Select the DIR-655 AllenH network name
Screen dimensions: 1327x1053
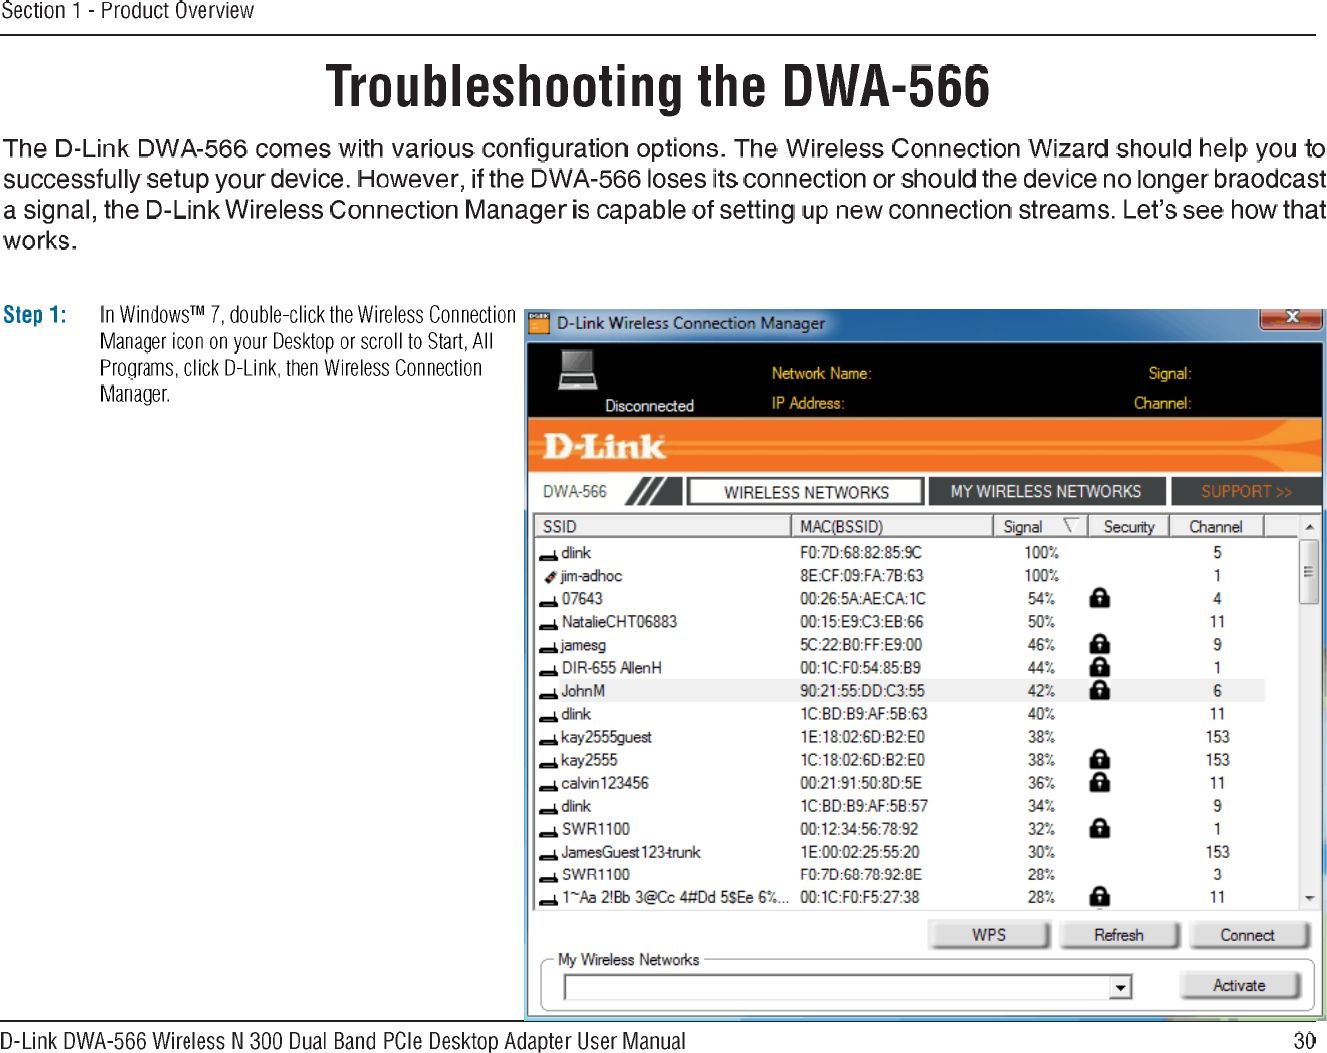pyautogui.click(x=611, y=668)
